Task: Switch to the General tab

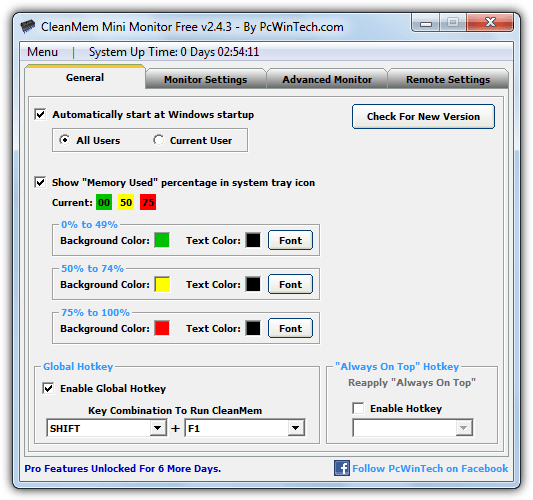Action: click(85, 77)
